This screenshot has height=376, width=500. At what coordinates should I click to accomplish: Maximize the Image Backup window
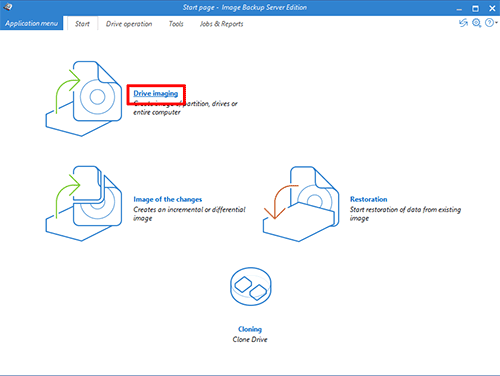click(x=475, y=8)
